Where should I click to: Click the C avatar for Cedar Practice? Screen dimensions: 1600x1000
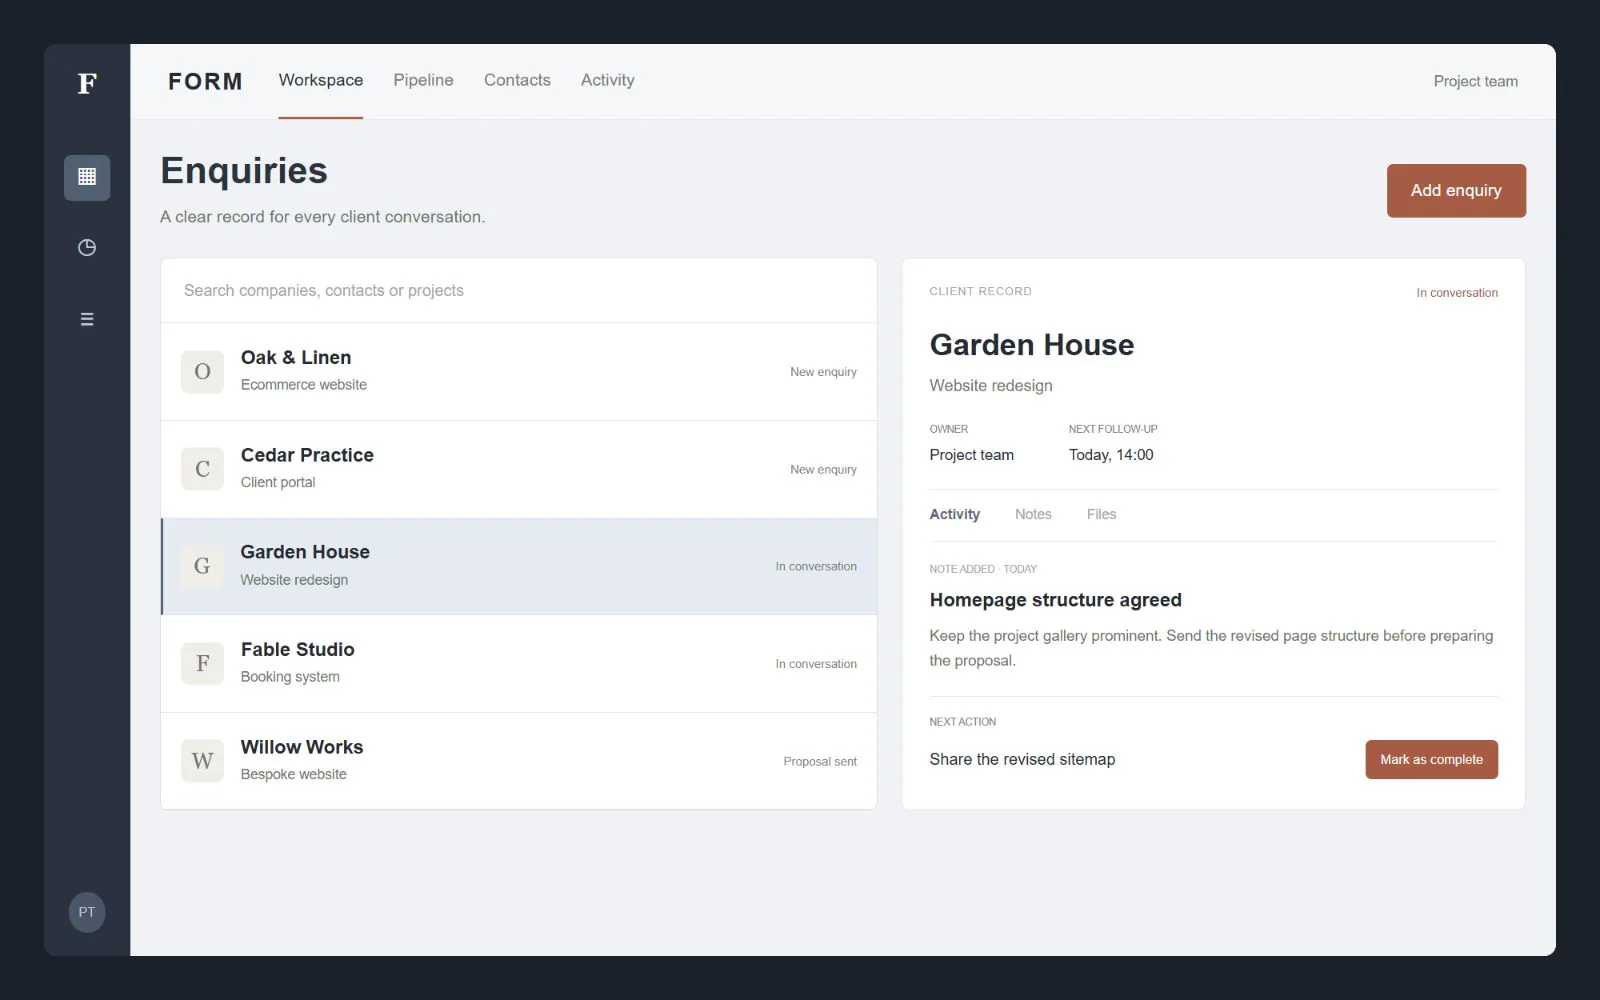pyautogui.click(x=202, y=469)
